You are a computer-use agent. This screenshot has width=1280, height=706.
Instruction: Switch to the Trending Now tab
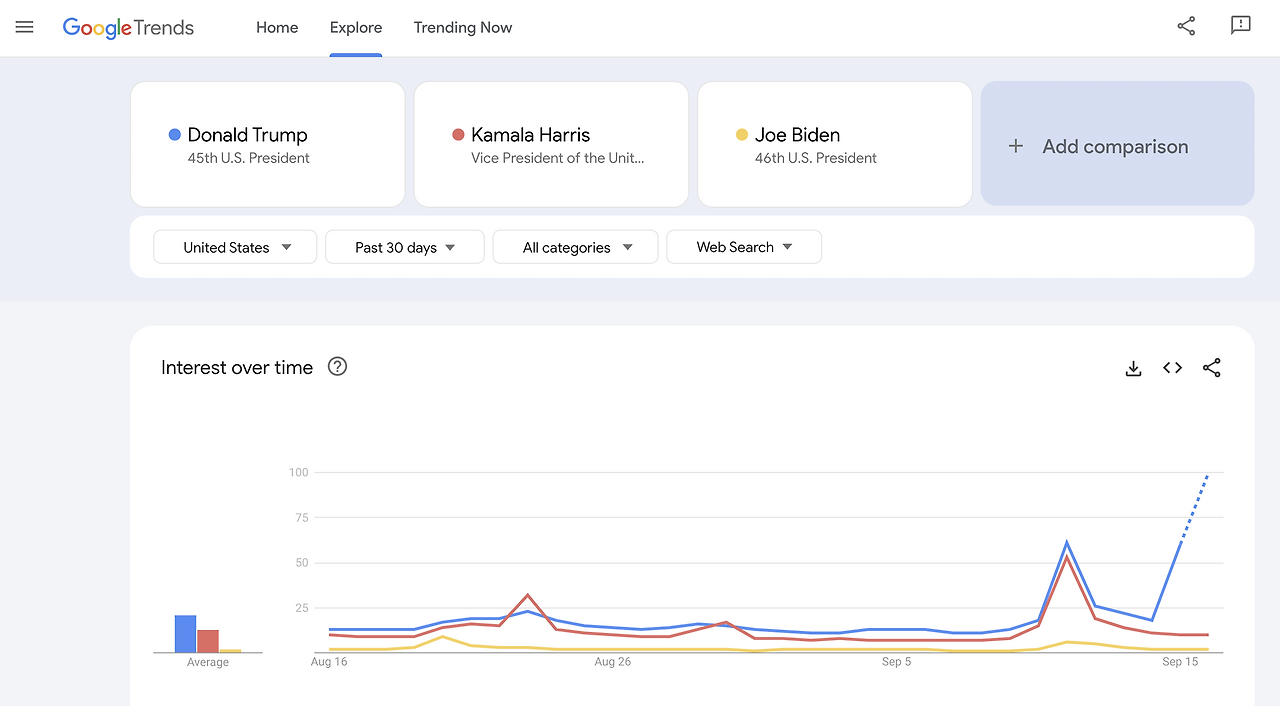463,28
